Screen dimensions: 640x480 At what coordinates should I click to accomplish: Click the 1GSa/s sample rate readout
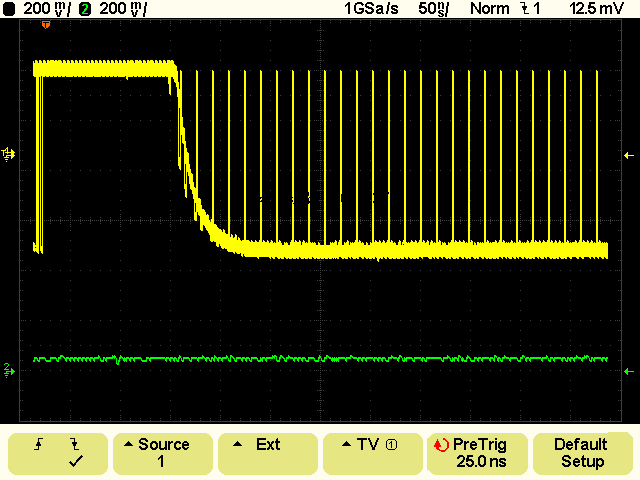[x=371, y=9]
